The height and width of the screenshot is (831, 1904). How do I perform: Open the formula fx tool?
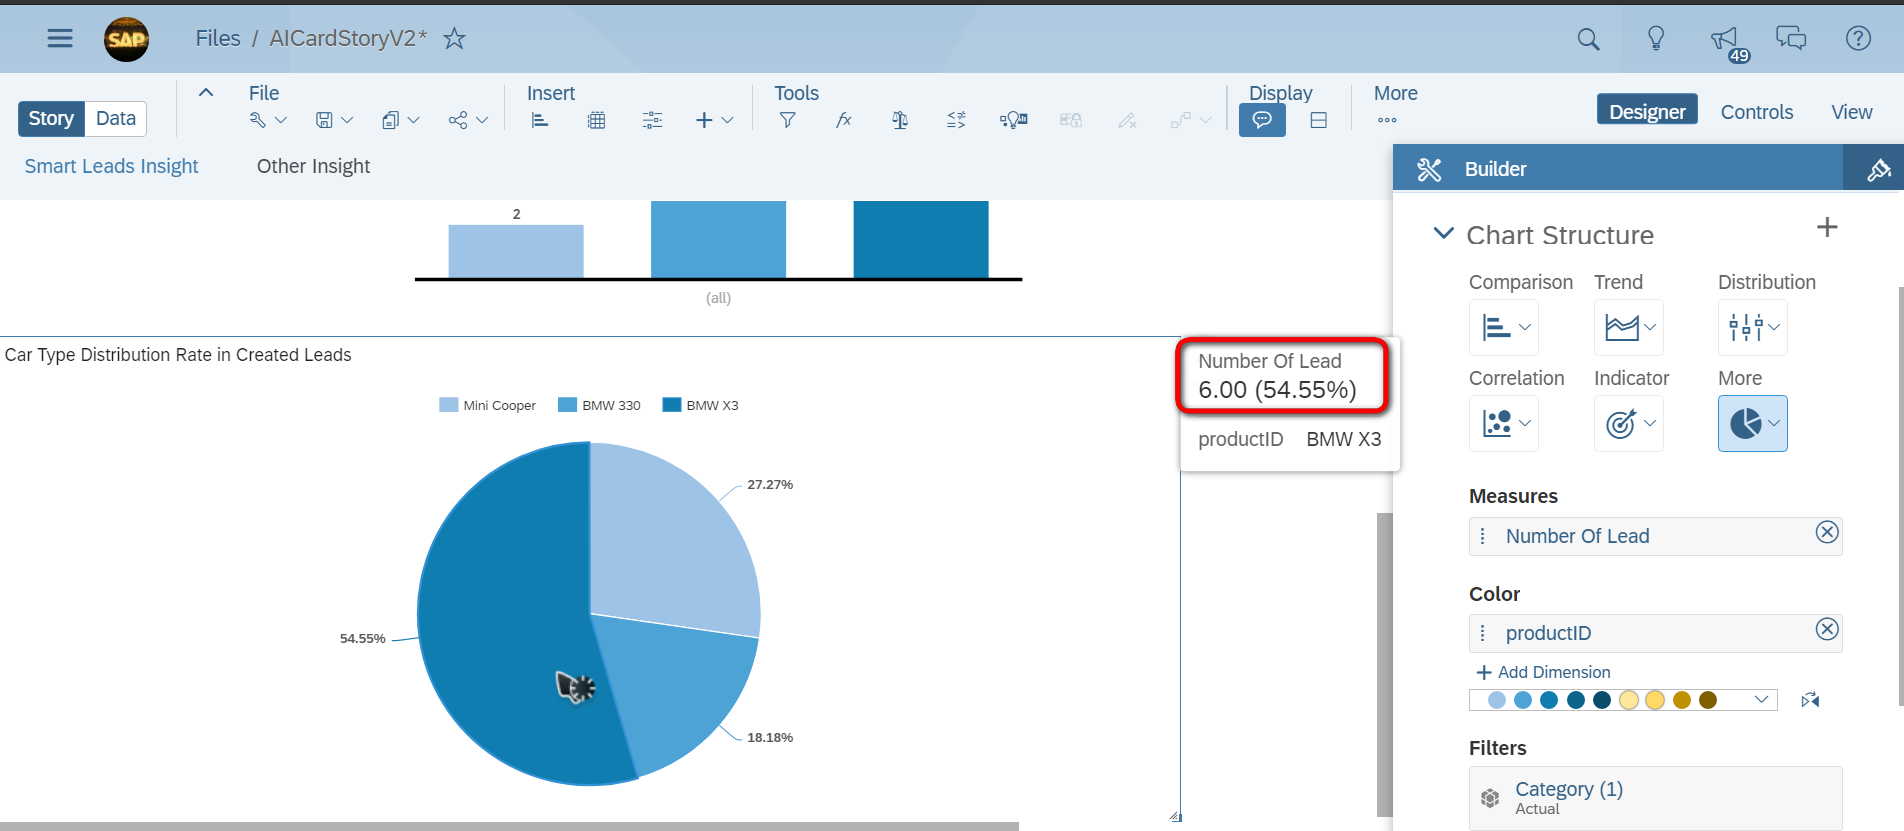tap(844, 120)
